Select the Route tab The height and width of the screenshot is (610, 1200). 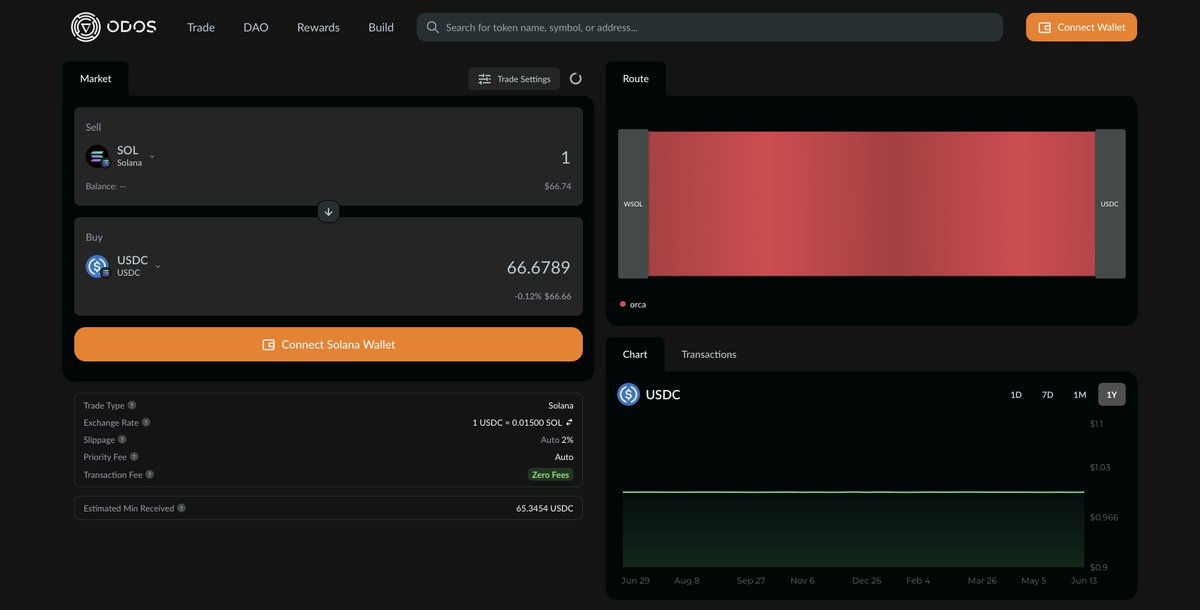pyautogui.click(x=636, y=78)
